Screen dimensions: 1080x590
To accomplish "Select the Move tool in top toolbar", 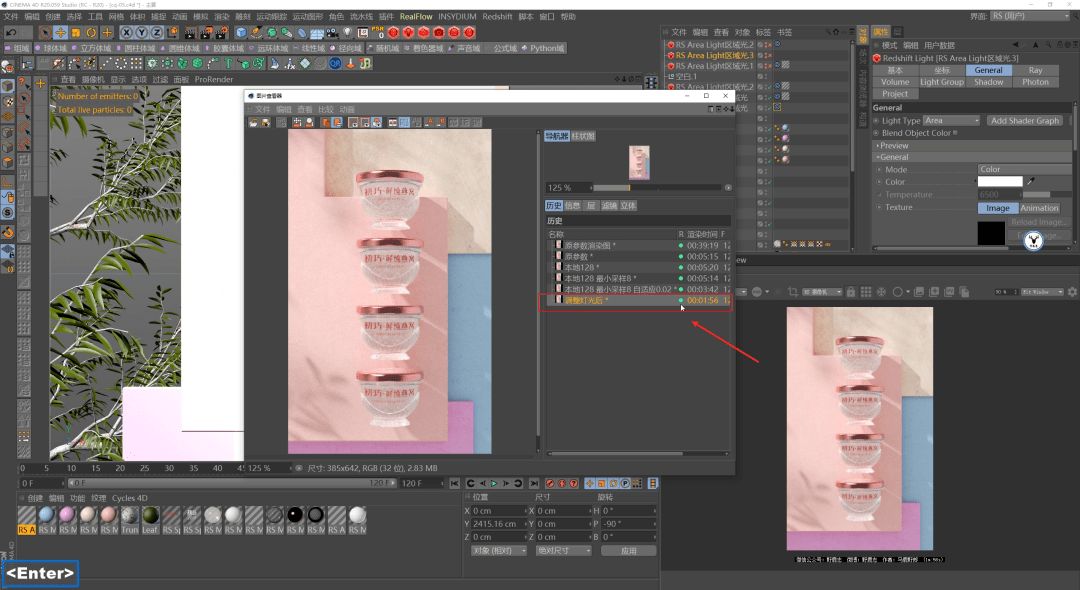I will tap(60, 33).
